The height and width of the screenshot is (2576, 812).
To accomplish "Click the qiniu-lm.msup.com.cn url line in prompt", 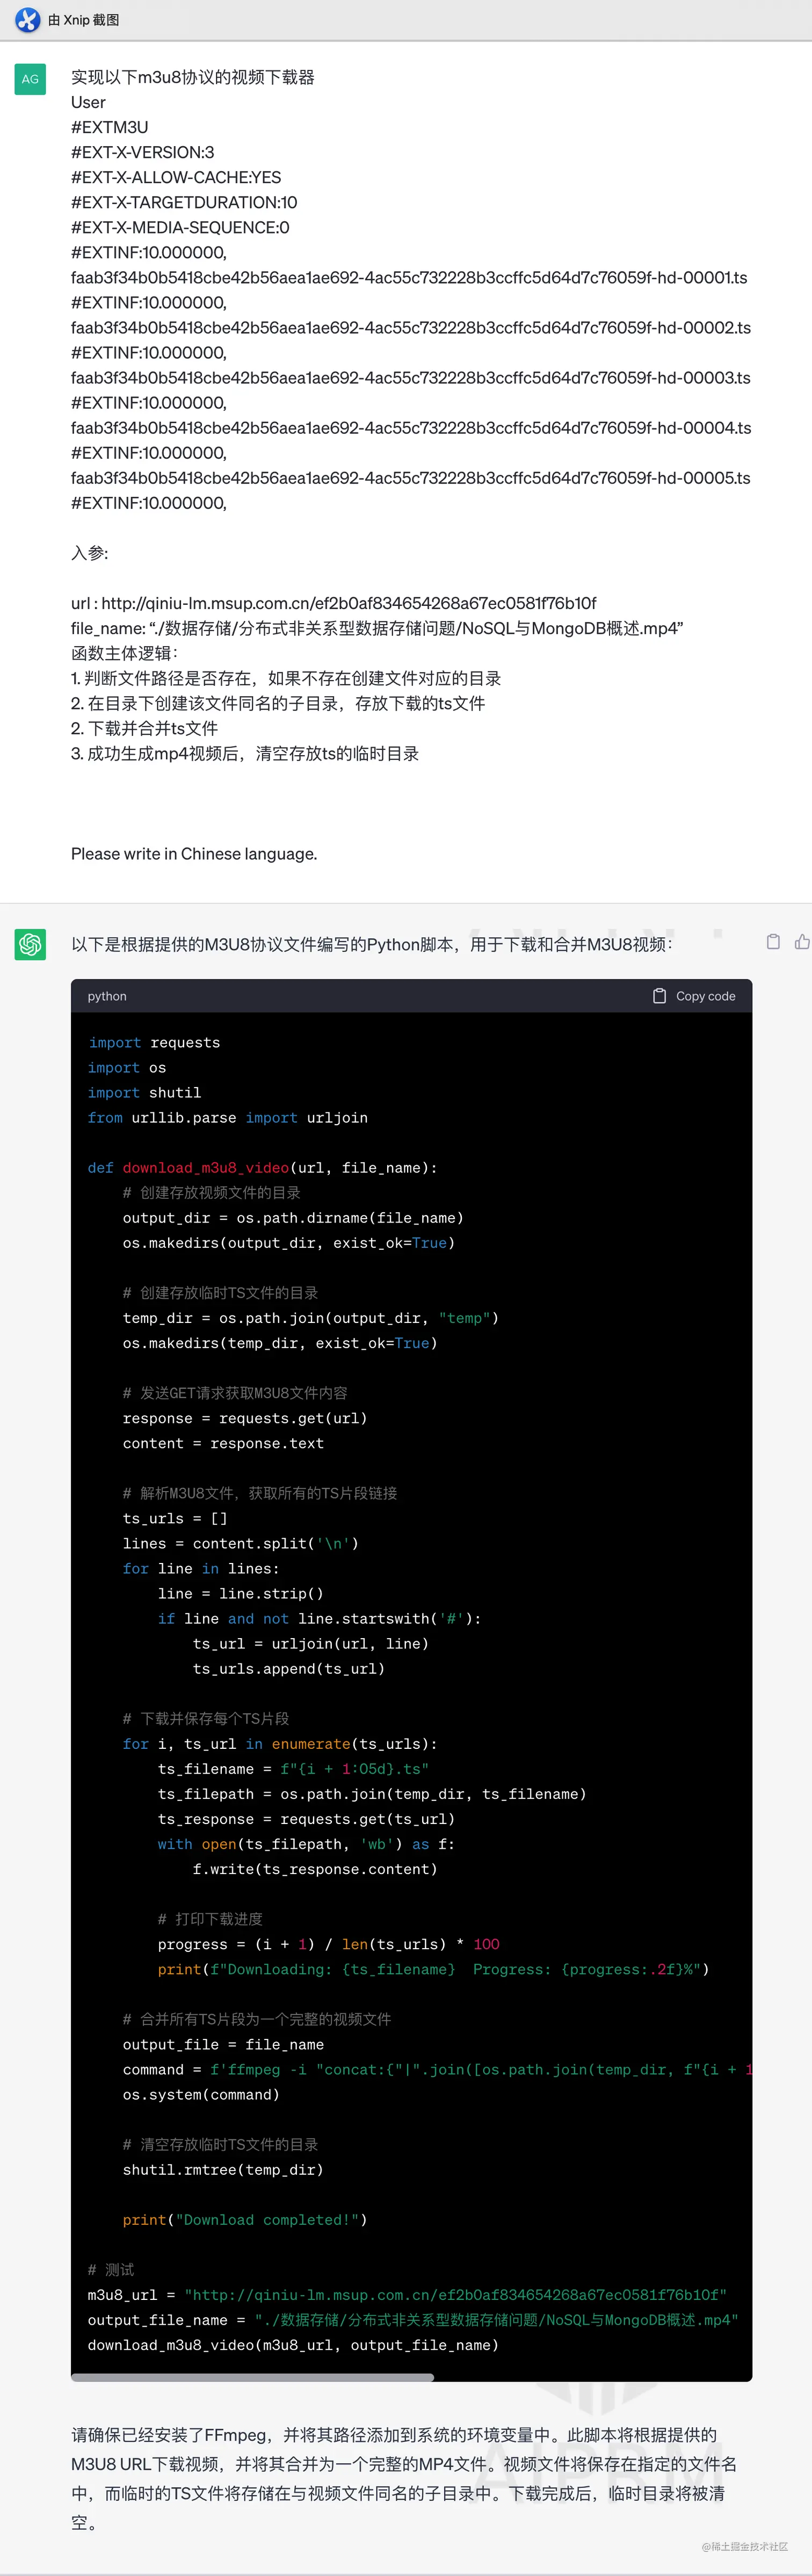I will pos(334,603).
